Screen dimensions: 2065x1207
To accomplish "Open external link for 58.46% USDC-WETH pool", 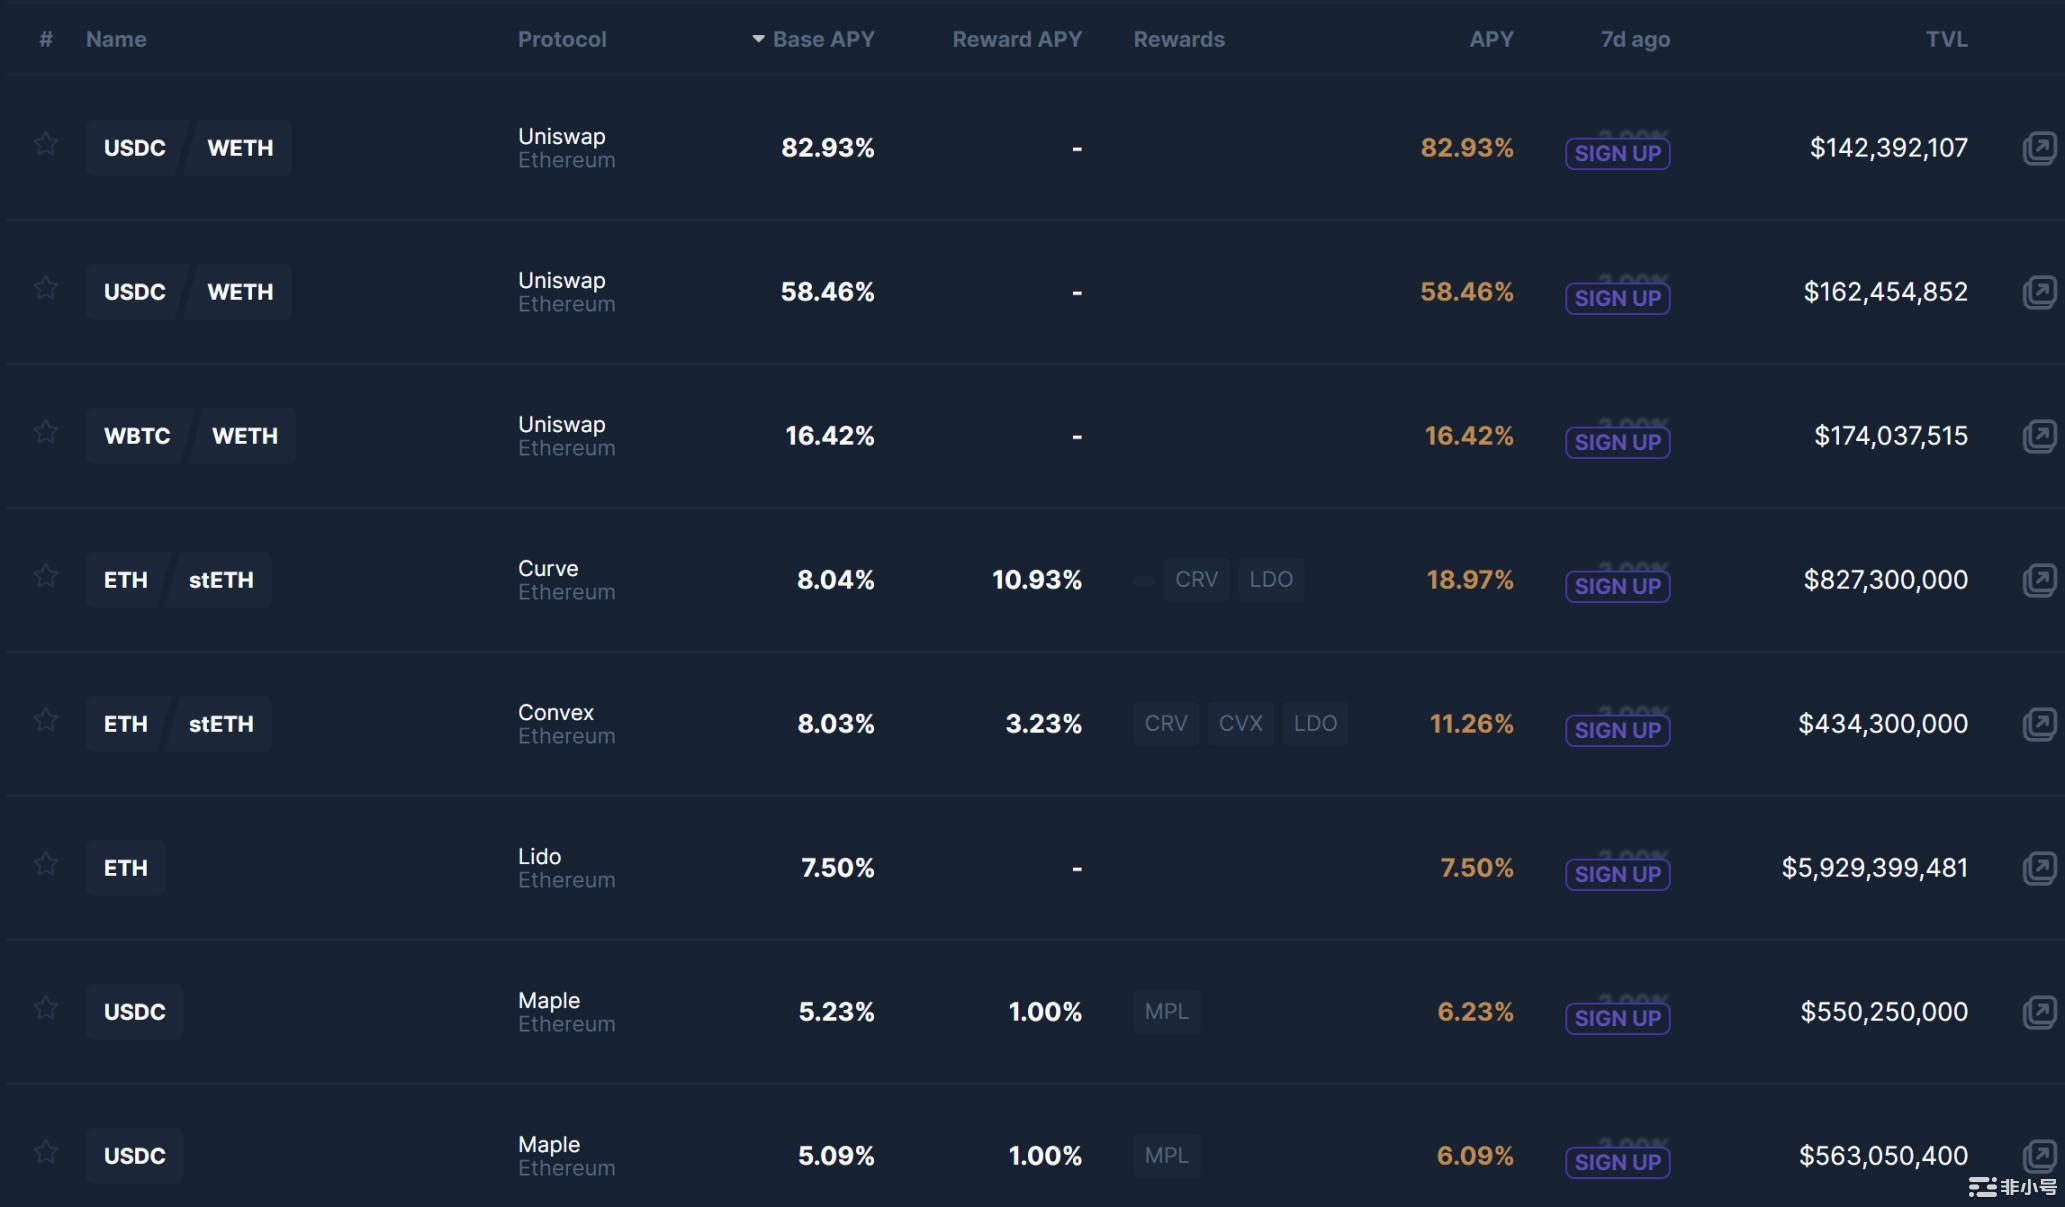I will tap(2038, 292).
